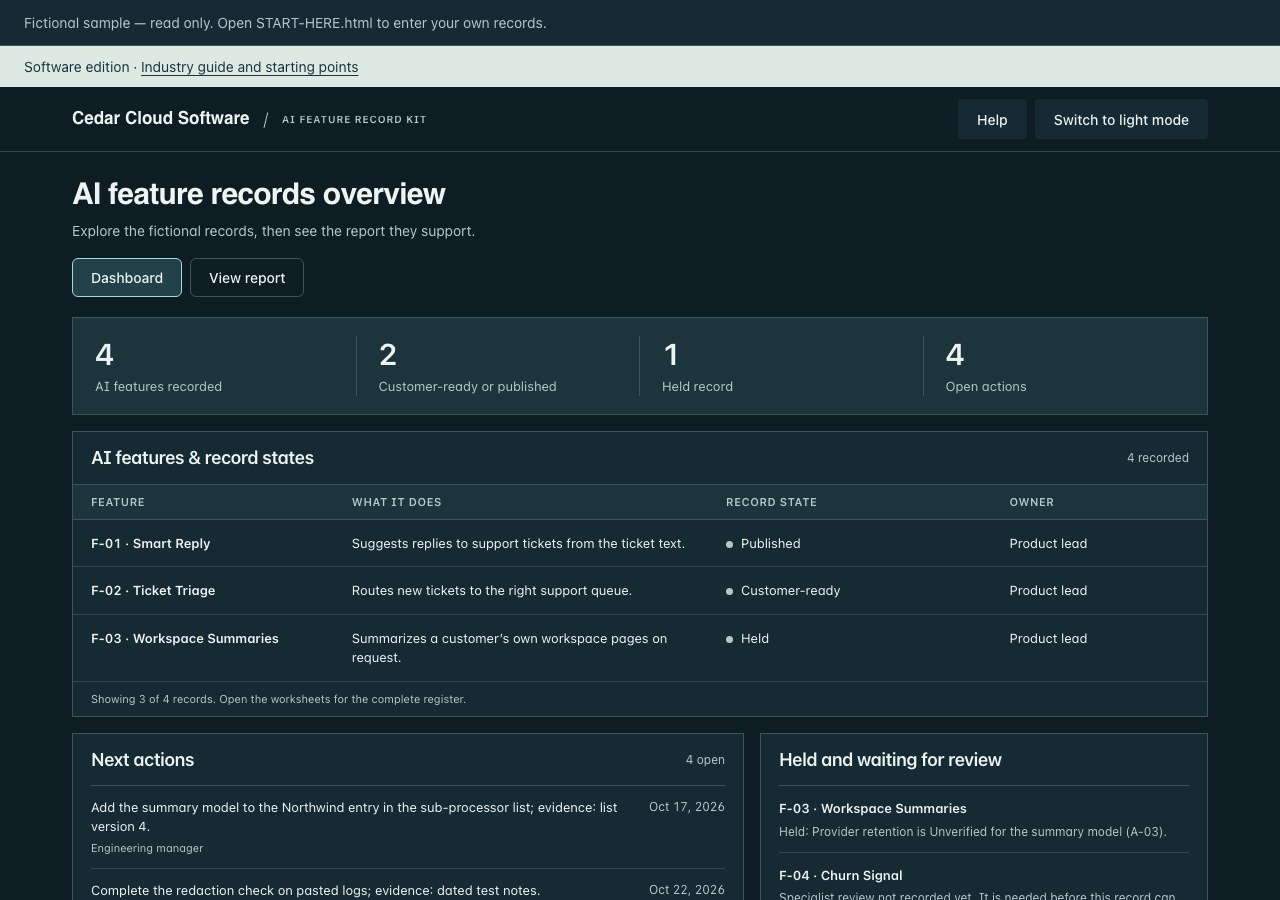The height and width of the screenshot is (900, 1280).
Task: Click the F-02 · Ticket Triage row
Action: tap(640, 591)
